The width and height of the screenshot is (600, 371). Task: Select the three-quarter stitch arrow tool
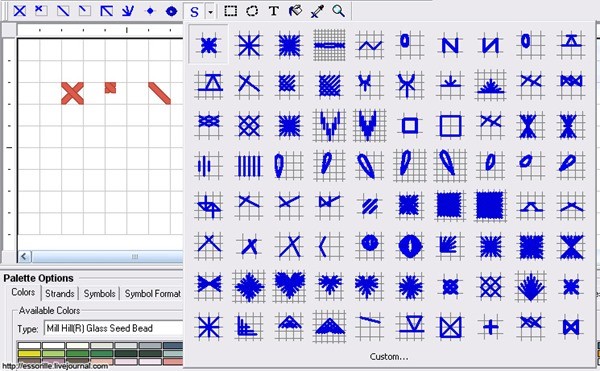(106, 11)
